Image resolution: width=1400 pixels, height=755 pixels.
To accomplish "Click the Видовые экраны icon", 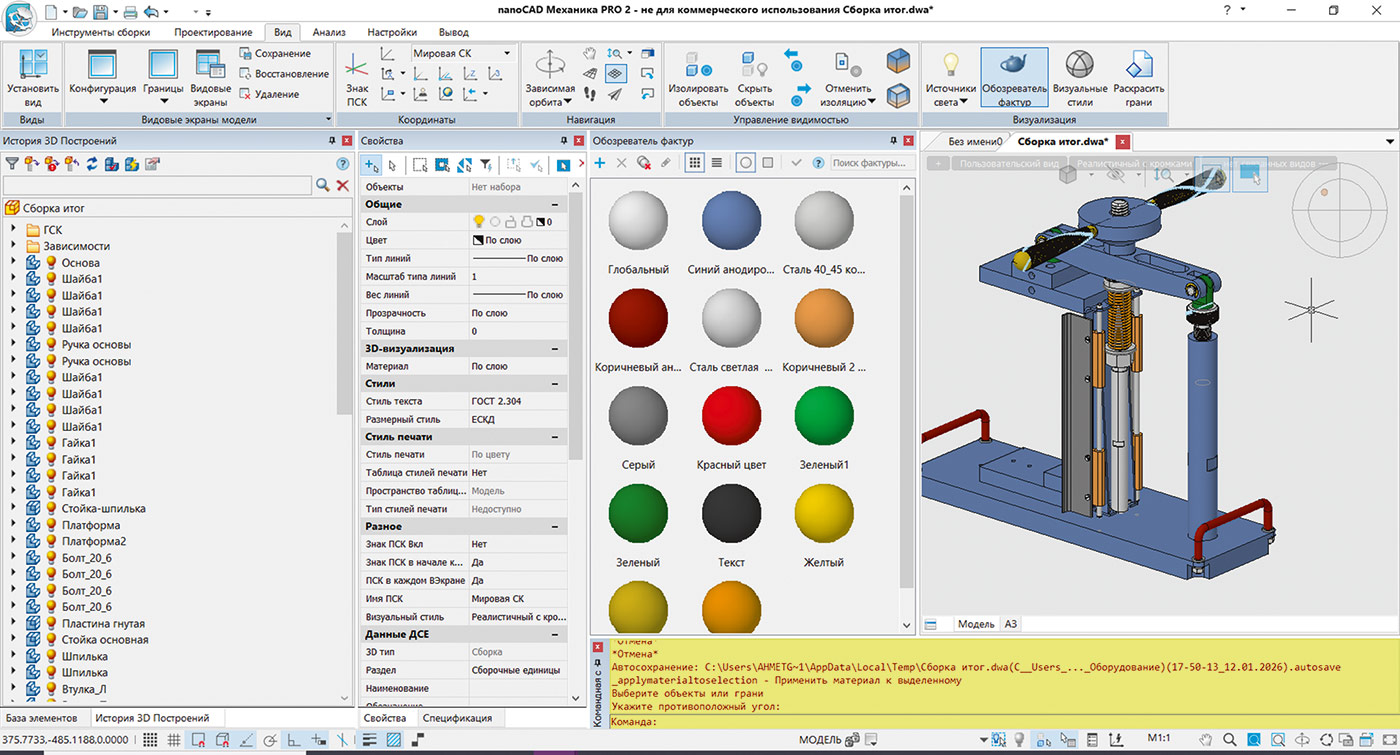I will (211, 65).
